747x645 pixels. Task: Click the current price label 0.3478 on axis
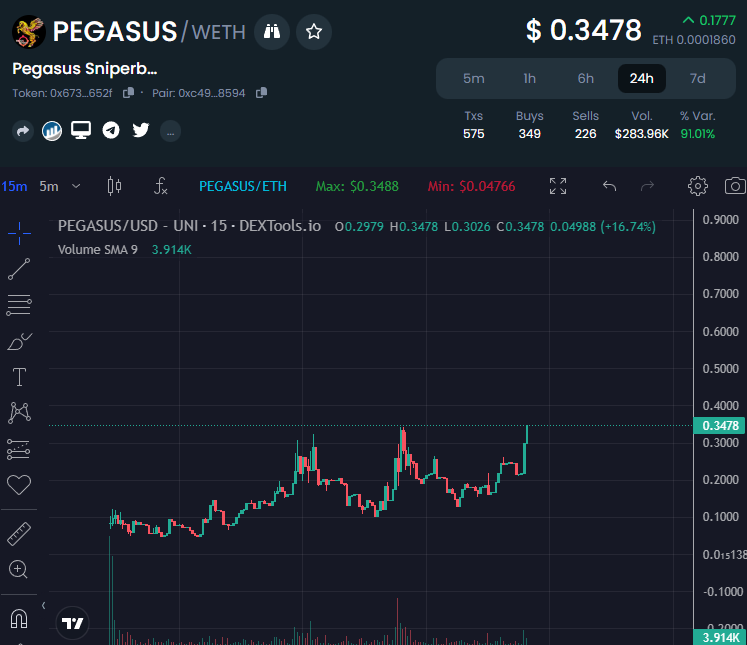tap(719, 425)
